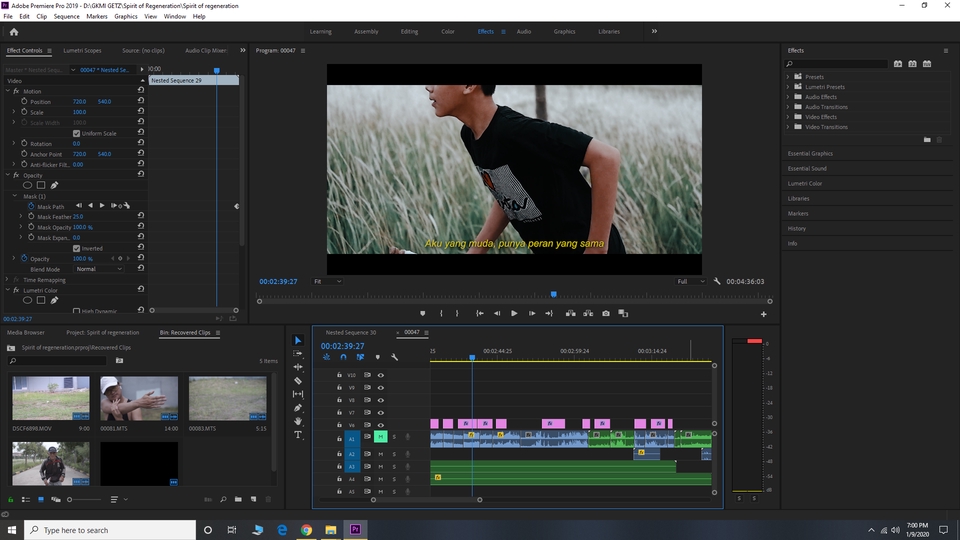Create ellipse mask under Opacity
The width and height of the screenshot is (960, 540).
click(x=28, y=185)
